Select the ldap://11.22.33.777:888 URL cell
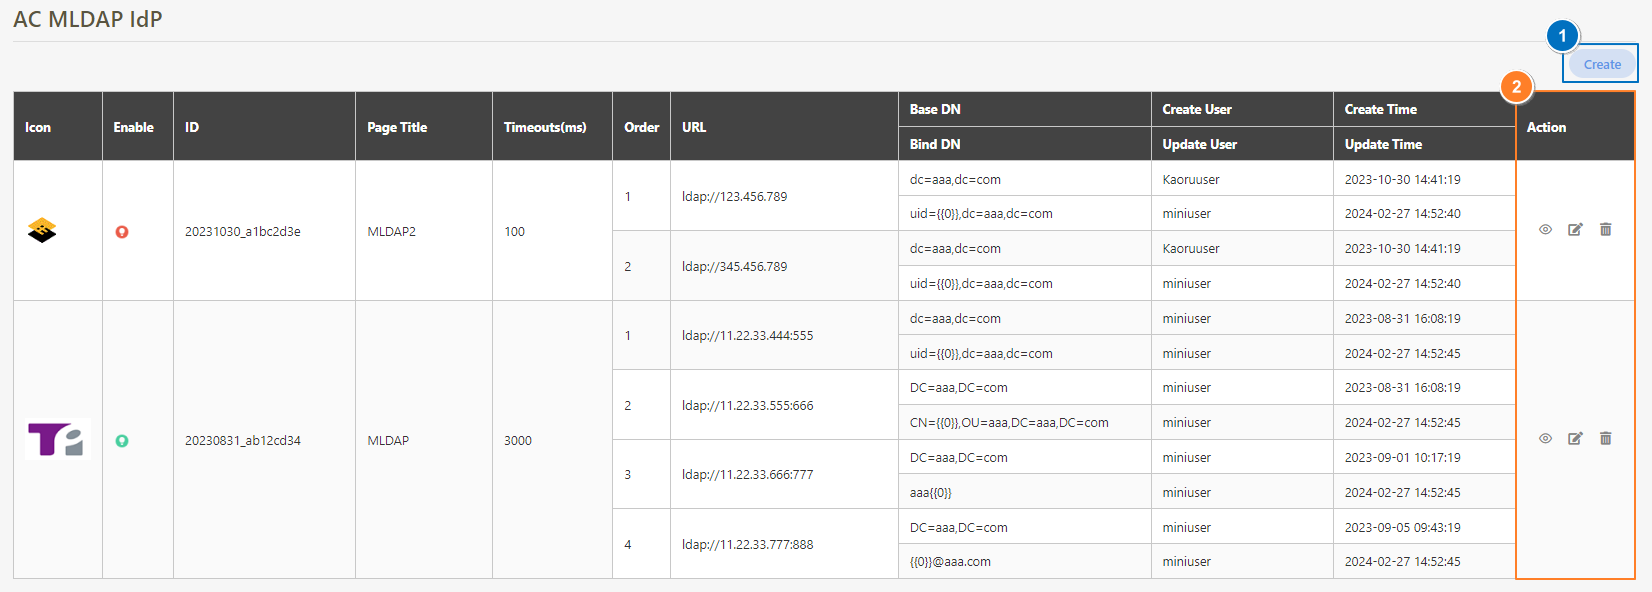Viewport: 1652px width, 592px height. 747,545
